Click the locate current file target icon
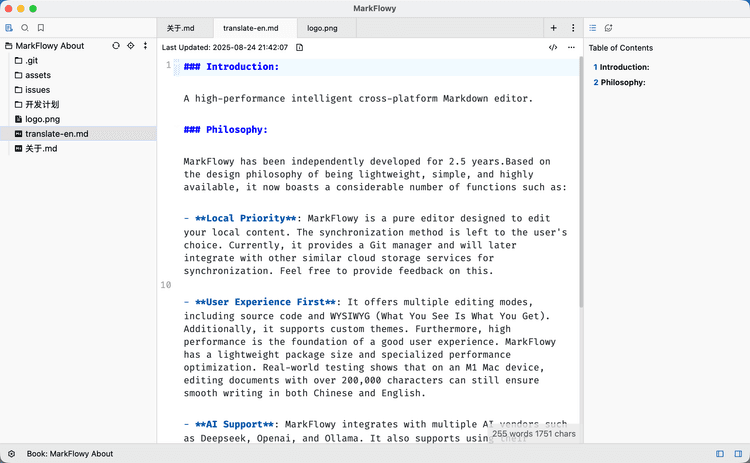750x463 pixels. (x=131, y=46)
